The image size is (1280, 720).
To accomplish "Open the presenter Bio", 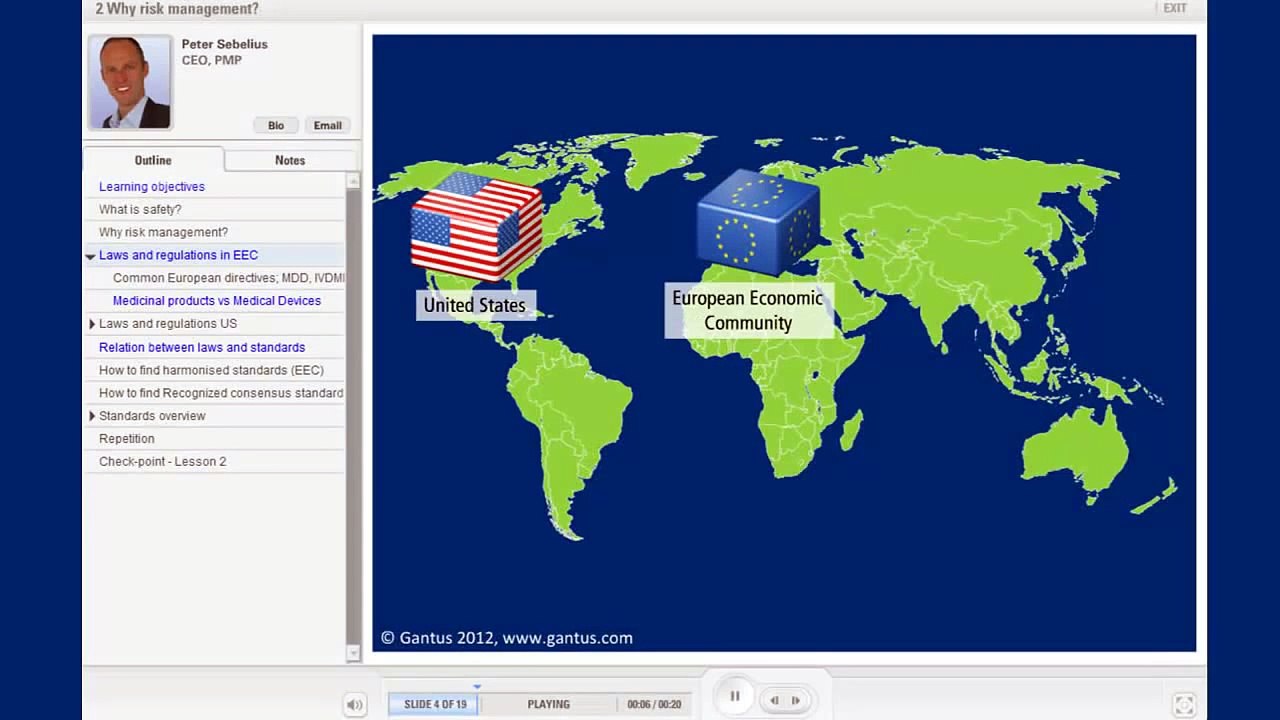I will click(x=276, y=126).
